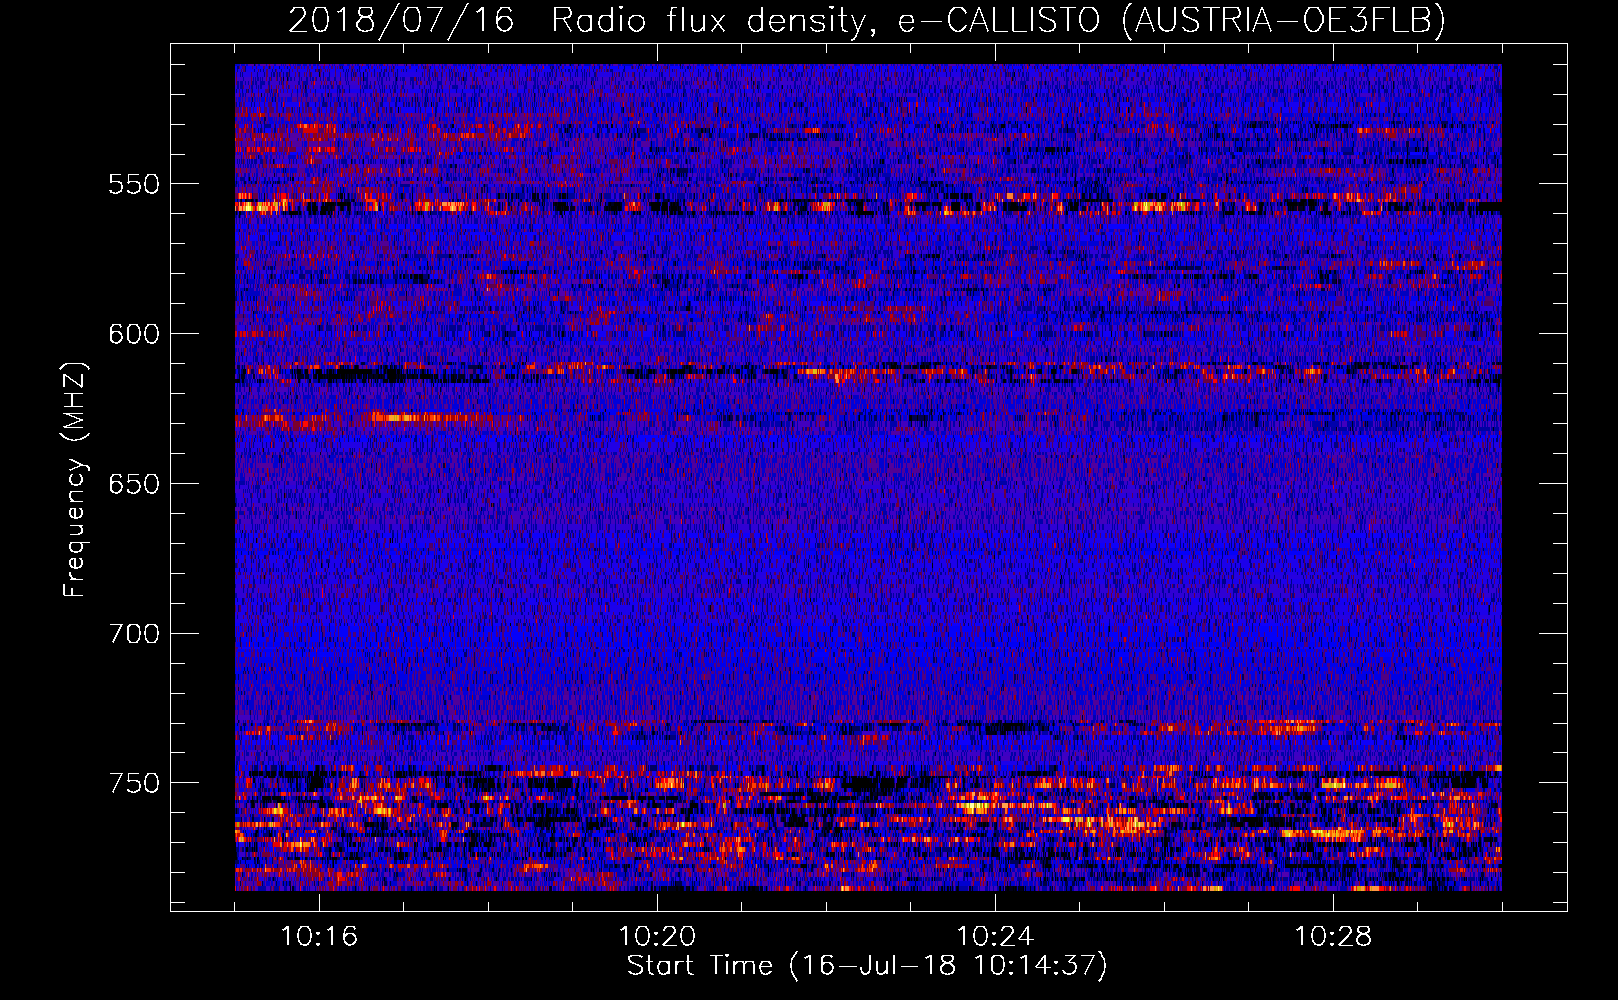Click the 10:16 time axis label
Image resolution: width=1618 pixels, height=1000 pixels.
[319, 936]
